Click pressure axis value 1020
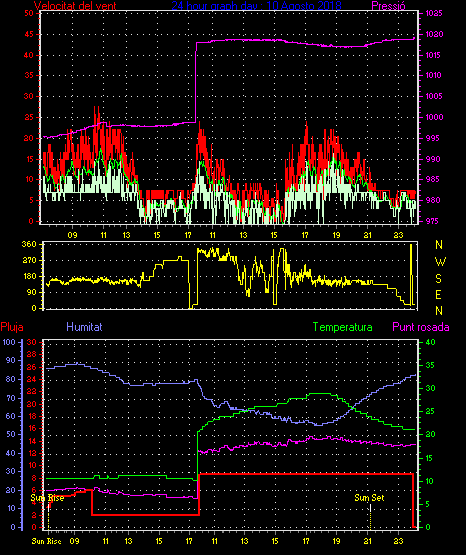Viewport: 466px width, 555px height. coord(434,34)
